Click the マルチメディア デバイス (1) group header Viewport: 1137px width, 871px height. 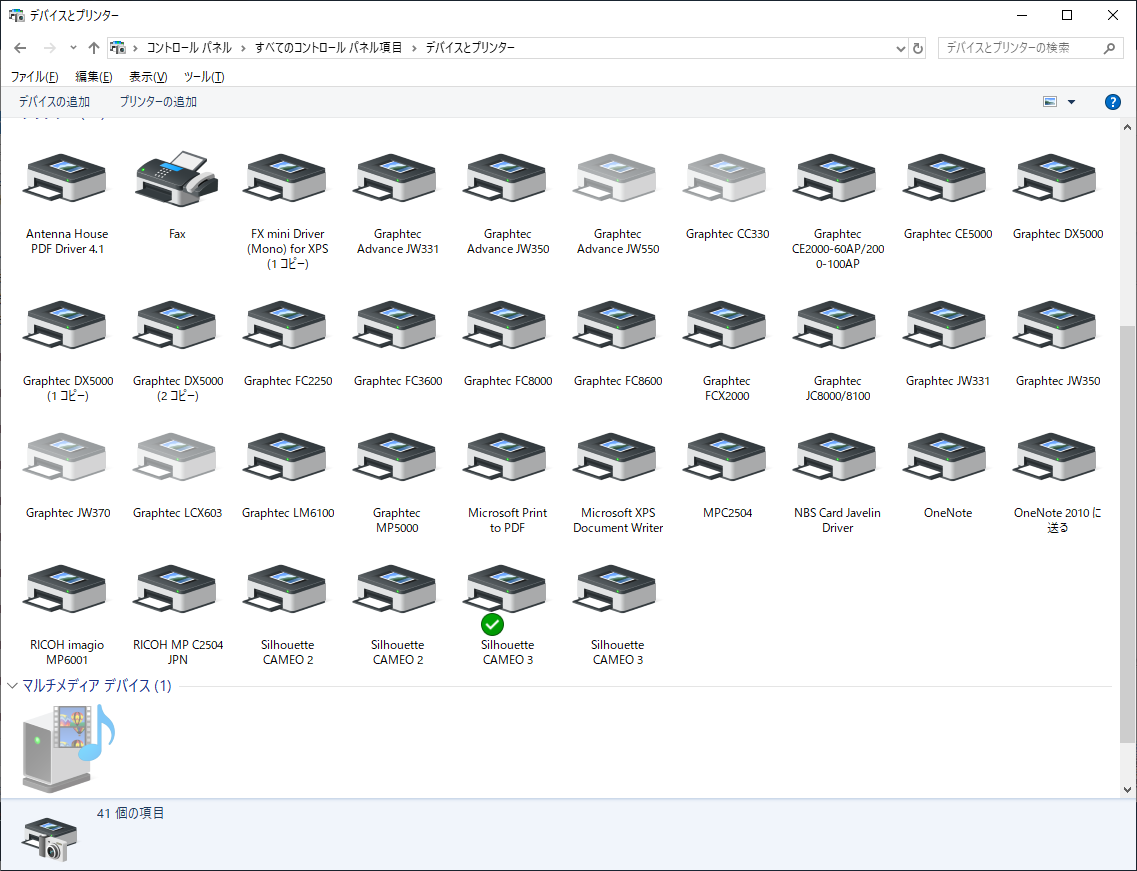pos(96,685)
